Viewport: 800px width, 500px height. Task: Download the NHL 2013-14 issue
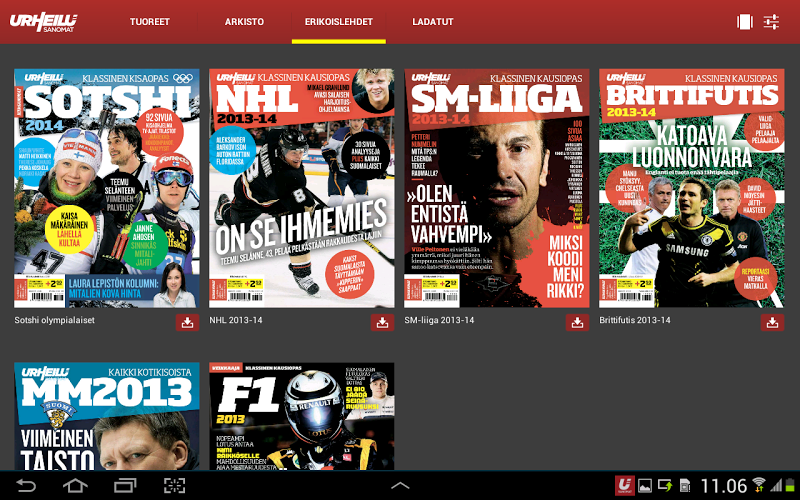(x=382, y=322)
